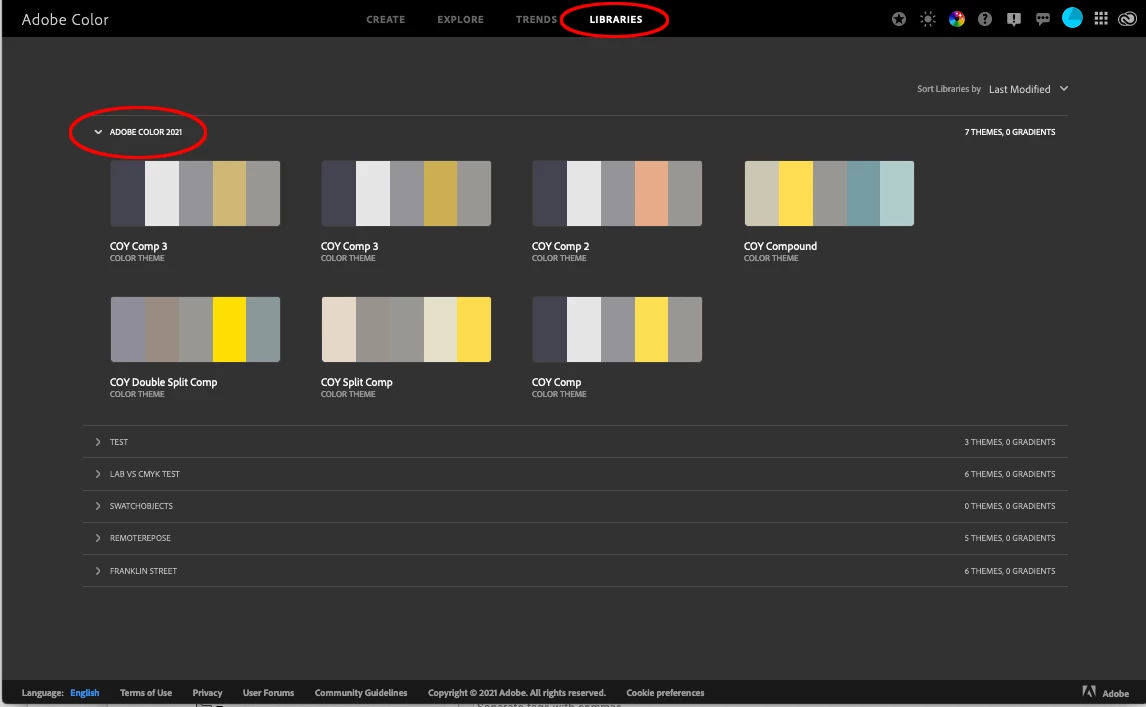This screenshot has height=707, width=1146.
Task: Click the yellow swatch in COY Double Split Comp
Action: click(229, 329)
